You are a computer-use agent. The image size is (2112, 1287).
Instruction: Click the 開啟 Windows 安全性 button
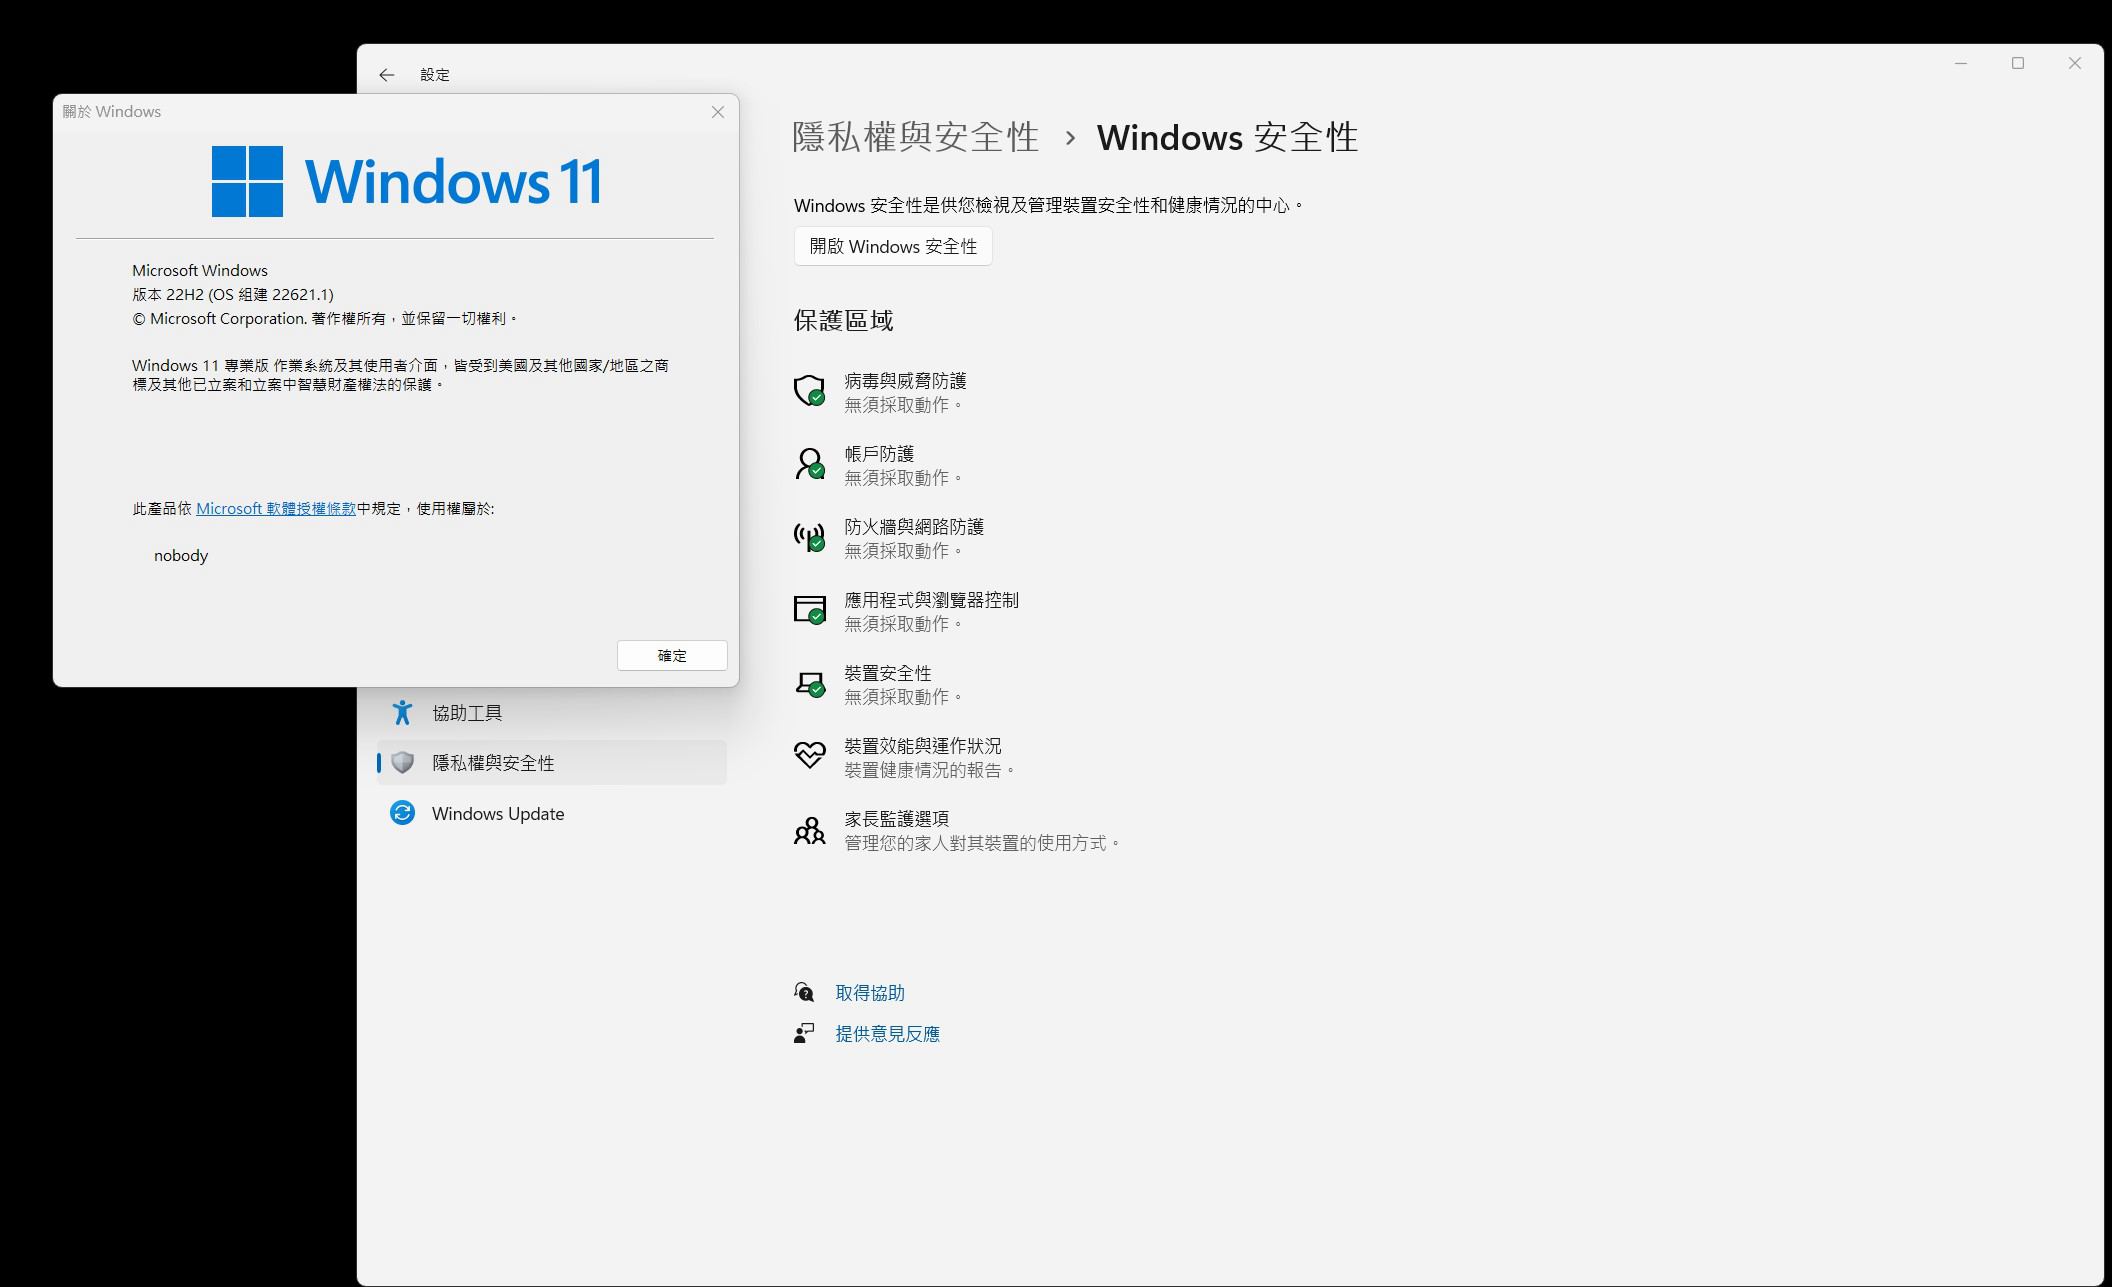pyautogui.click(x=892, y=246)
